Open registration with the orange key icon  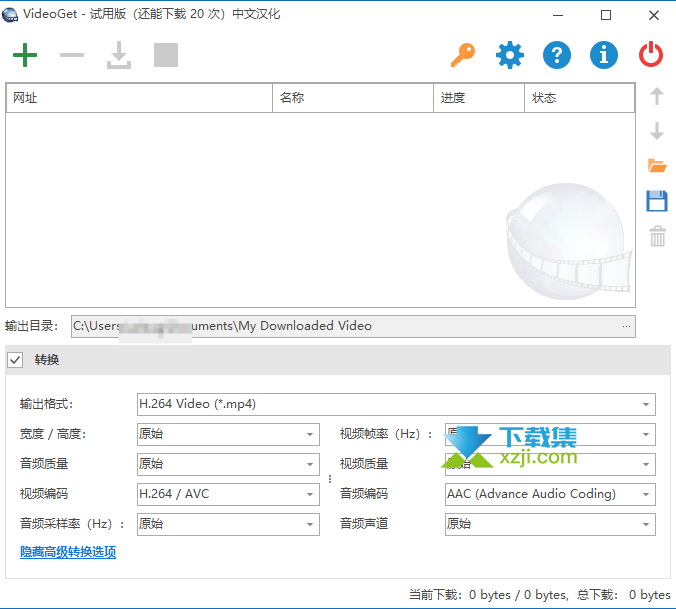click(463, 55)
